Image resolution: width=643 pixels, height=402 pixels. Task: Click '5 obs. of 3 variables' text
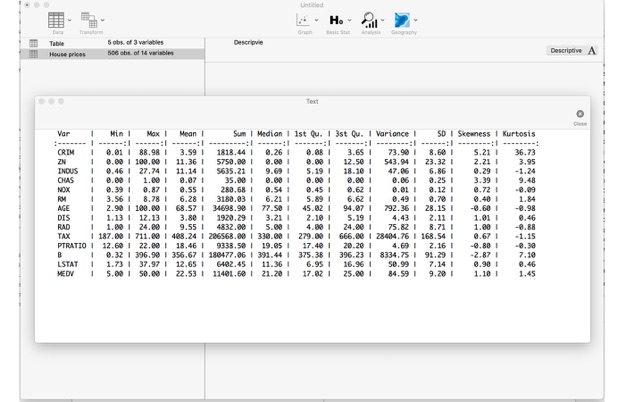pos(135,42)
